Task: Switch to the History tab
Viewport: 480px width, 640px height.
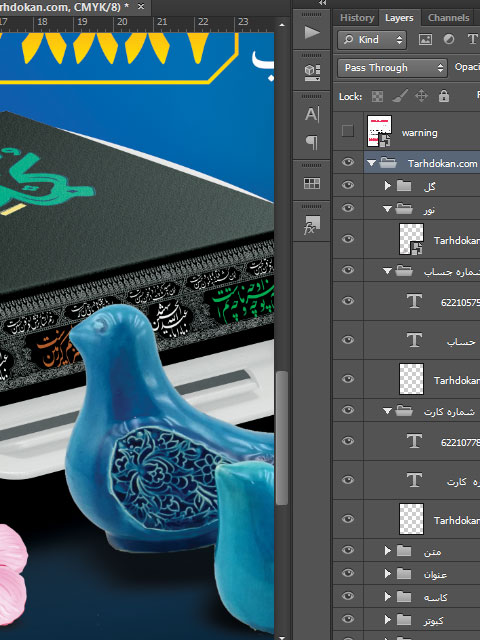Action: point(357,18)
